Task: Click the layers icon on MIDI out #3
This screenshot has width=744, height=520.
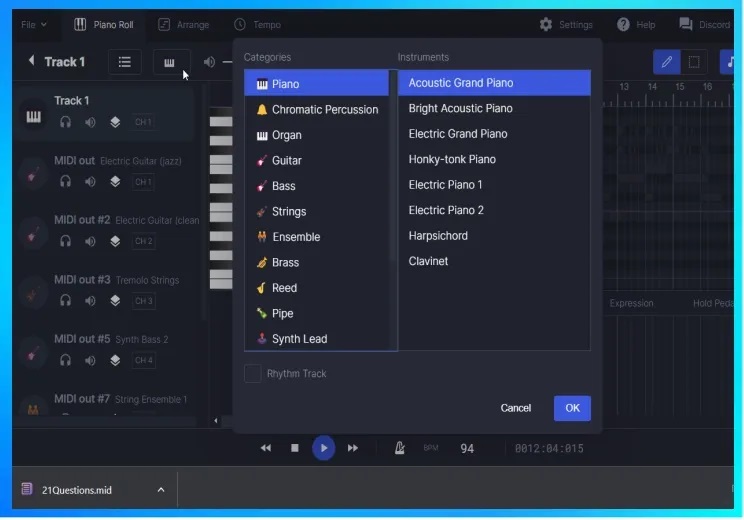Action: (115, 300)
